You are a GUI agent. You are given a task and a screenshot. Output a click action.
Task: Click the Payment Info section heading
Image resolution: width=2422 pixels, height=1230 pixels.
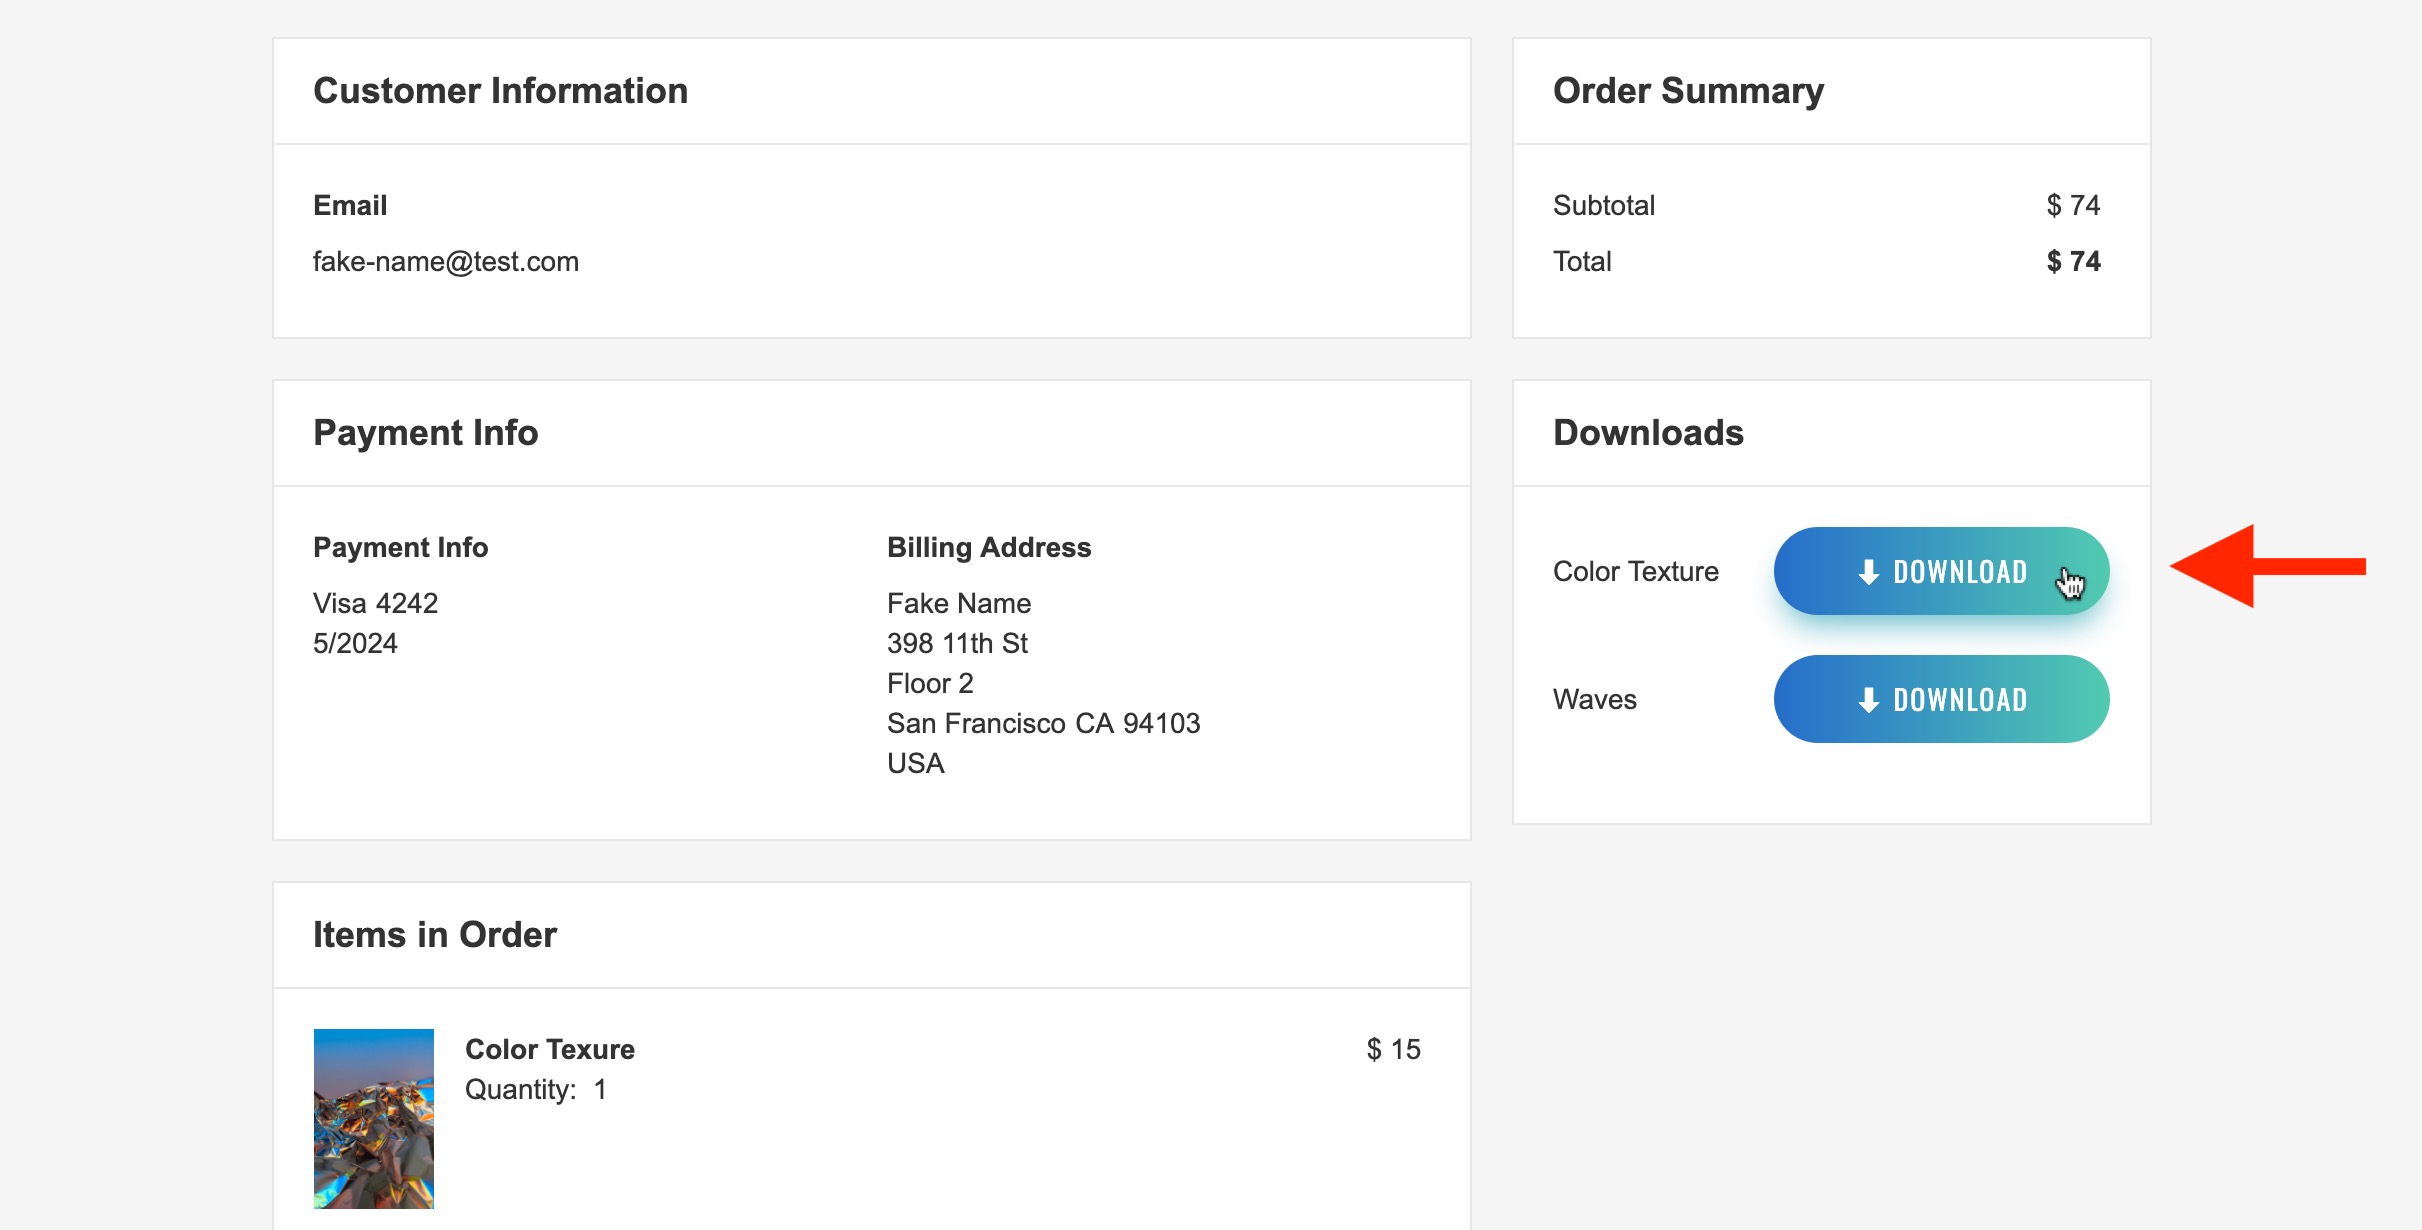click(425, 433)
